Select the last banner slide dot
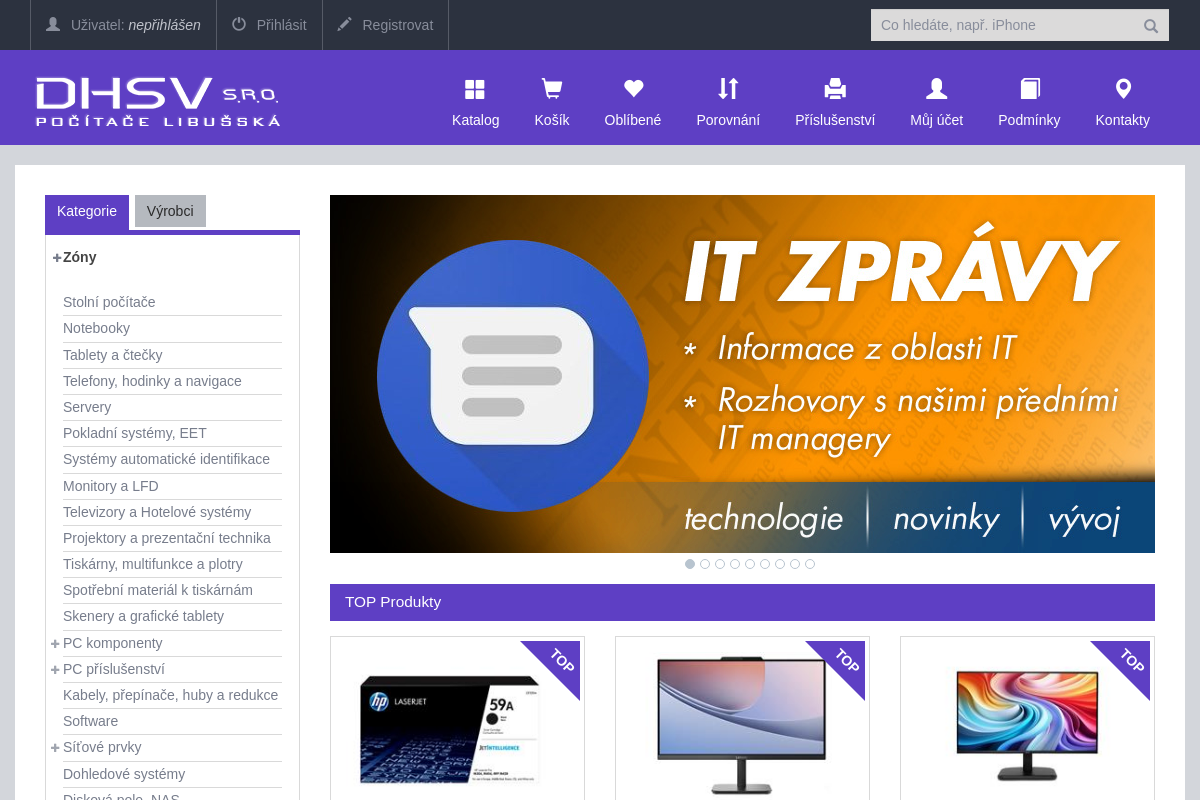Image resolution: width=1200 pixels, height=800 pixels. coord(810,564)
